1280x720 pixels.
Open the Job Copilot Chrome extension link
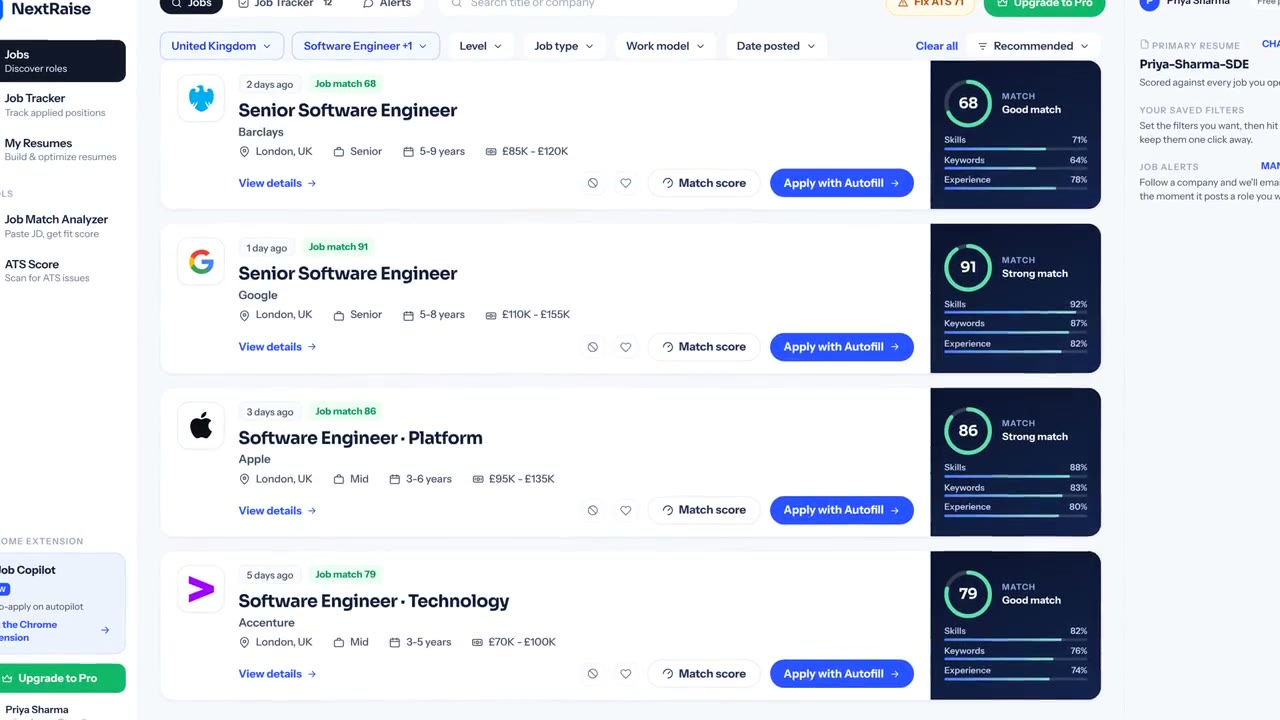click(55, 631)
